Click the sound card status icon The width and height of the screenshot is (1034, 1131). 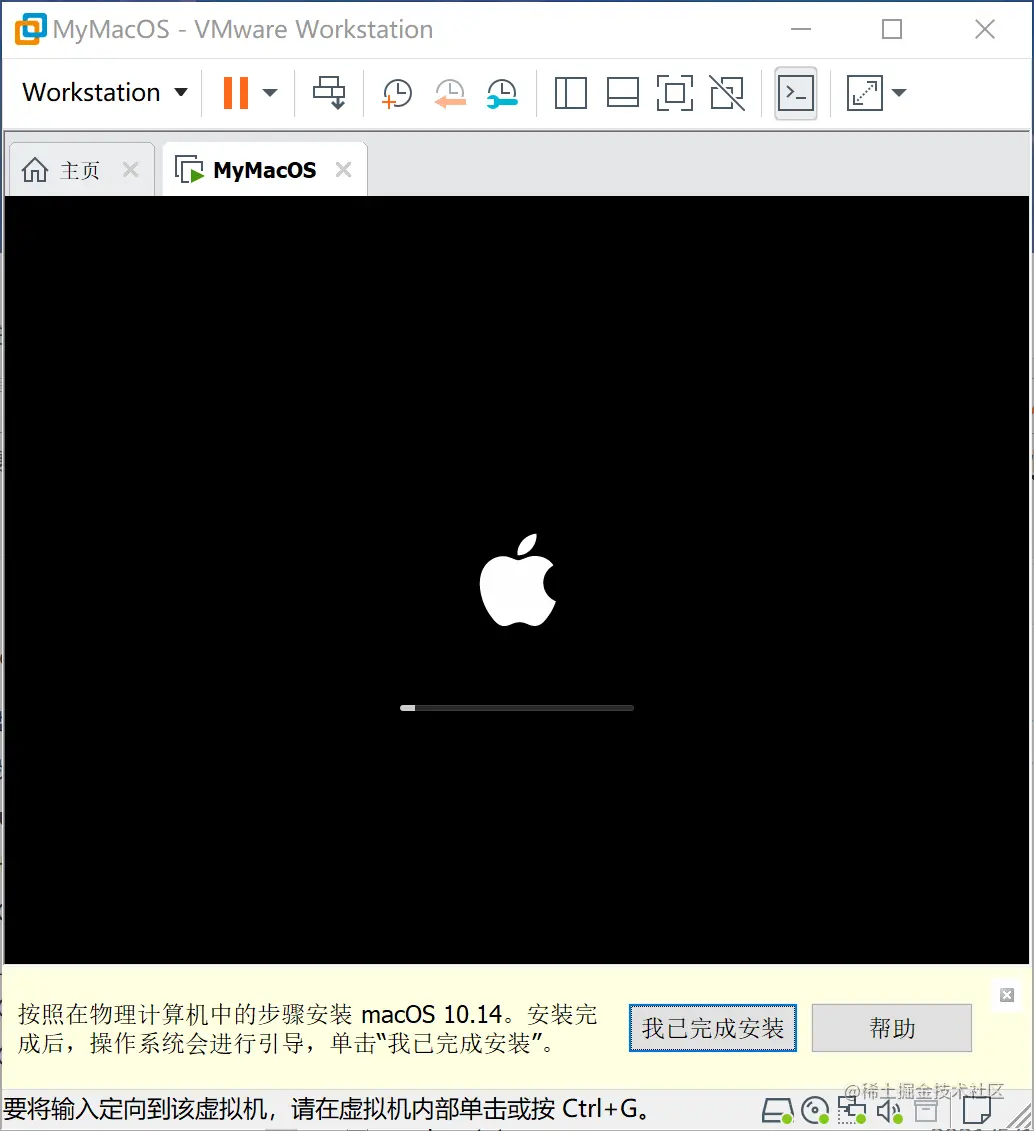[889, 1111]
